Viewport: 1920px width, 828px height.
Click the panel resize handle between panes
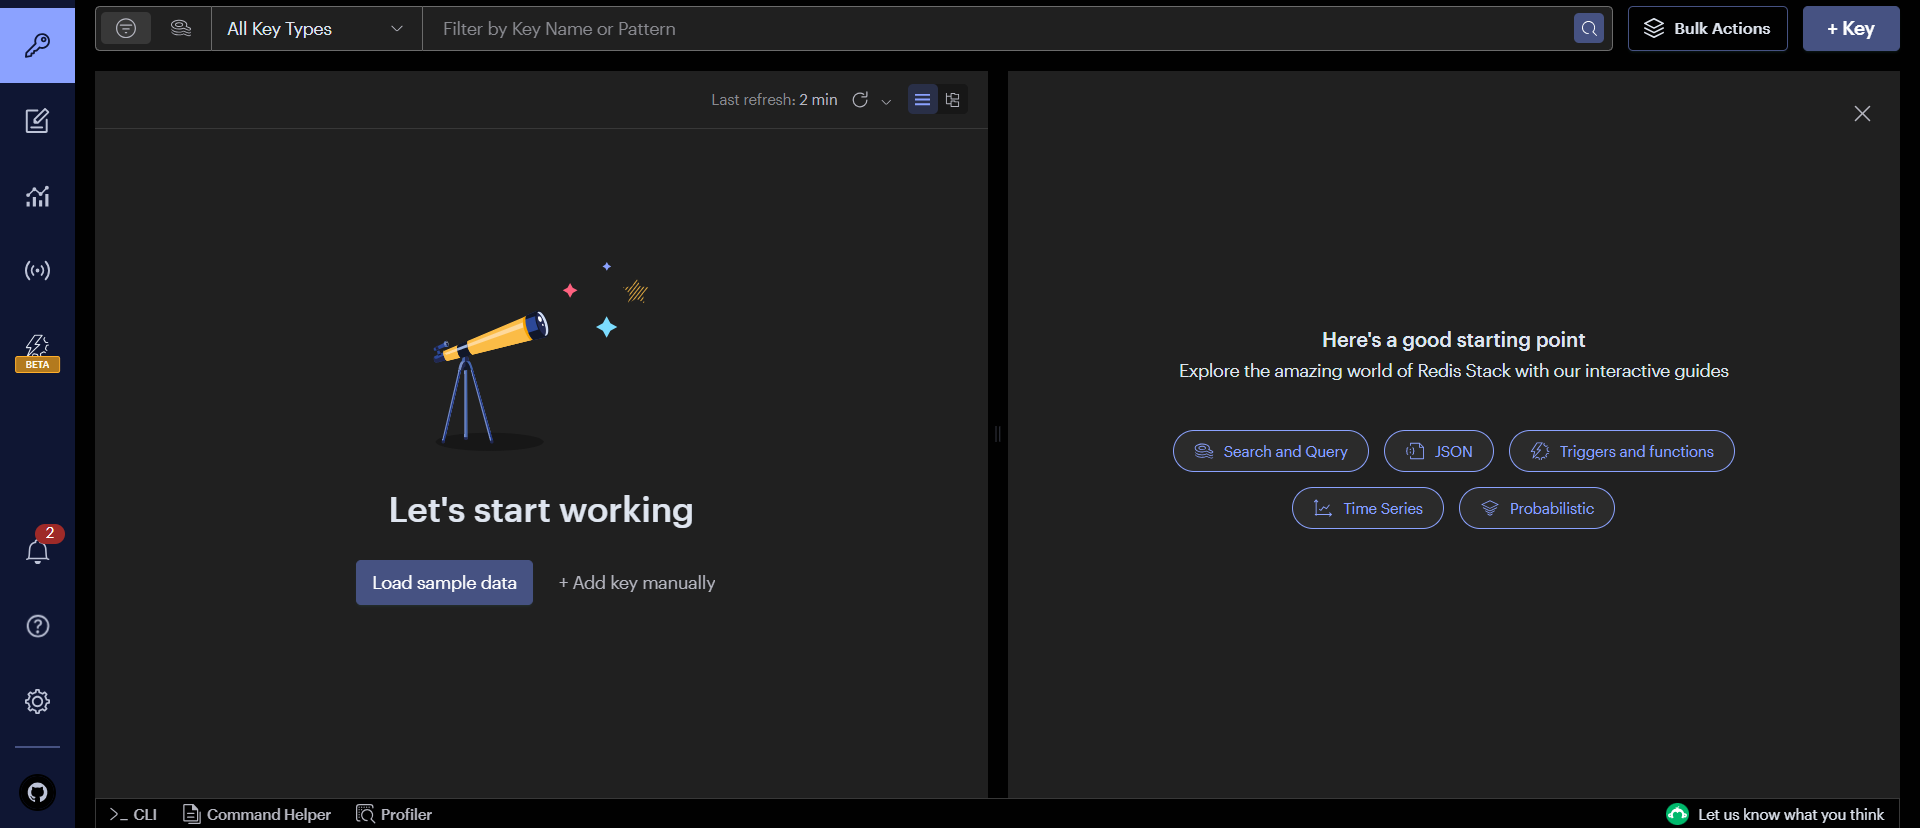point(998,434)
